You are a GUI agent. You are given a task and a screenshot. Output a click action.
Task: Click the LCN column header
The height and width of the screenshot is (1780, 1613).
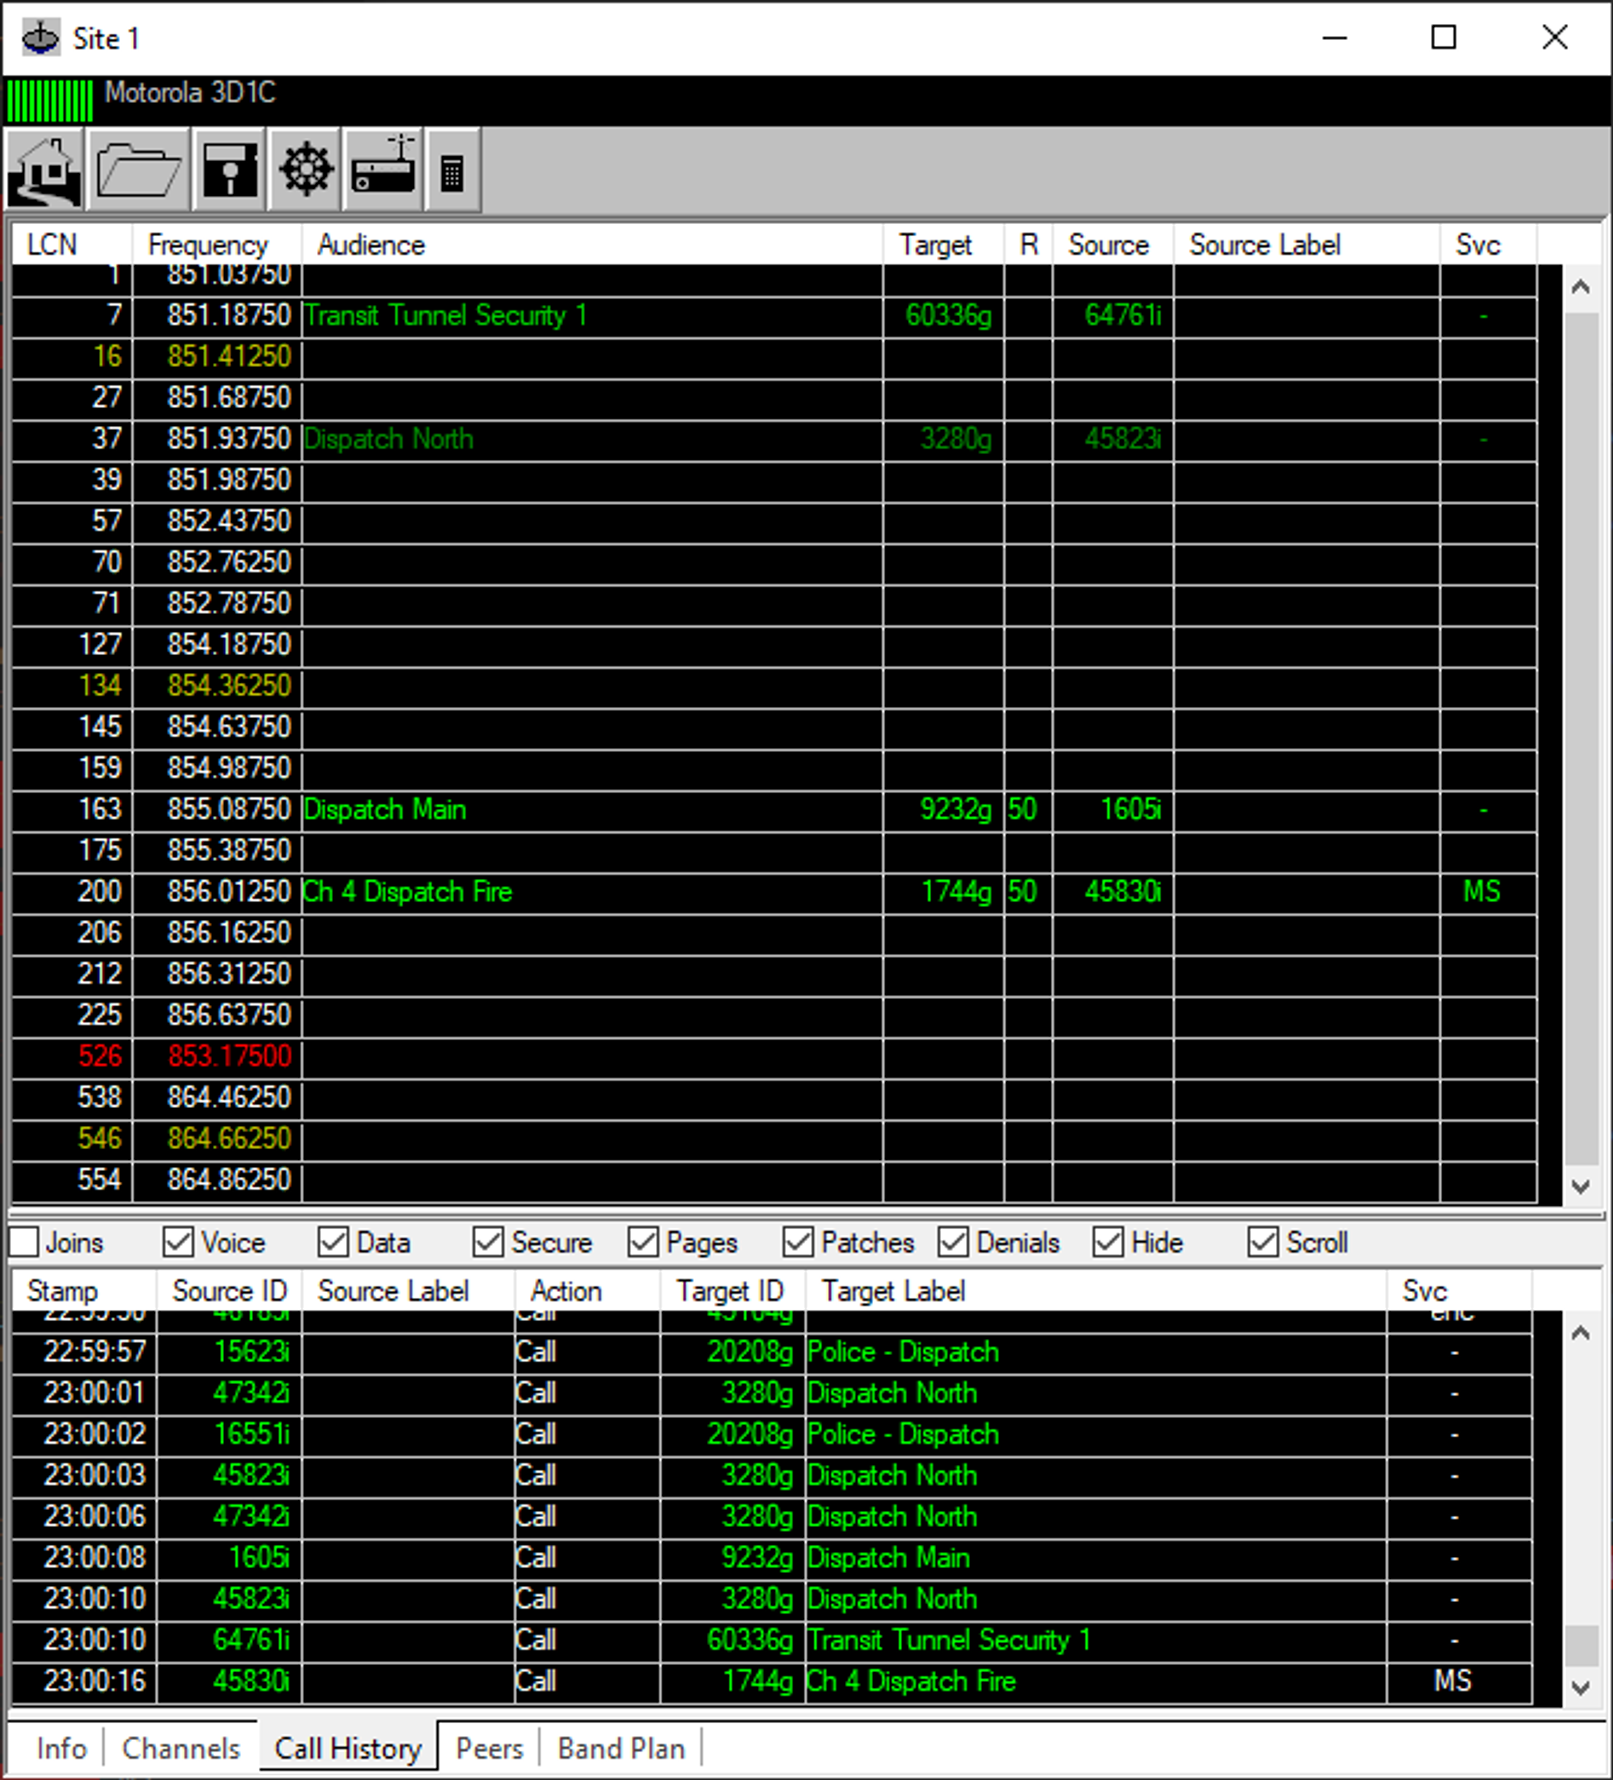click(x=71, y=244)
